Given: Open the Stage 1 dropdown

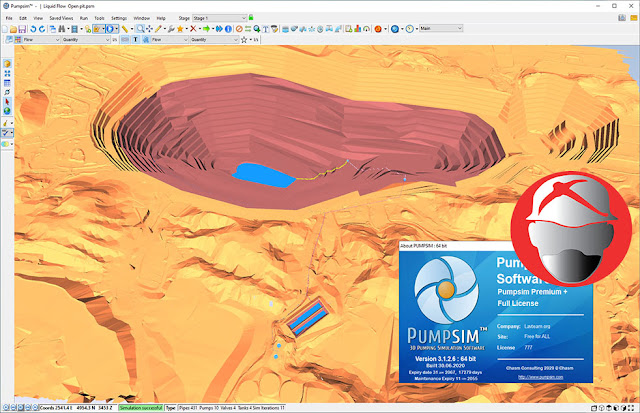Looking at the screenshot, I should (220, 18).
